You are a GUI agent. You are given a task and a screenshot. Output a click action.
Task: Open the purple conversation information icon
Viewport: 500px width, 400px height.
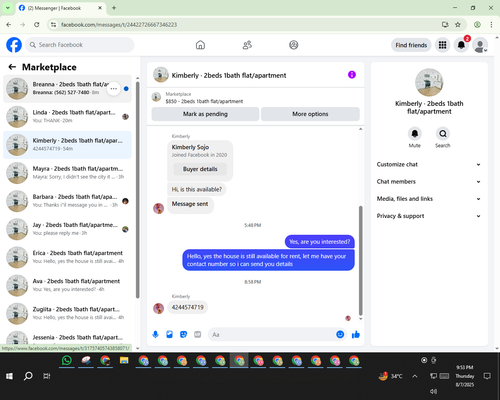[352, 75]
